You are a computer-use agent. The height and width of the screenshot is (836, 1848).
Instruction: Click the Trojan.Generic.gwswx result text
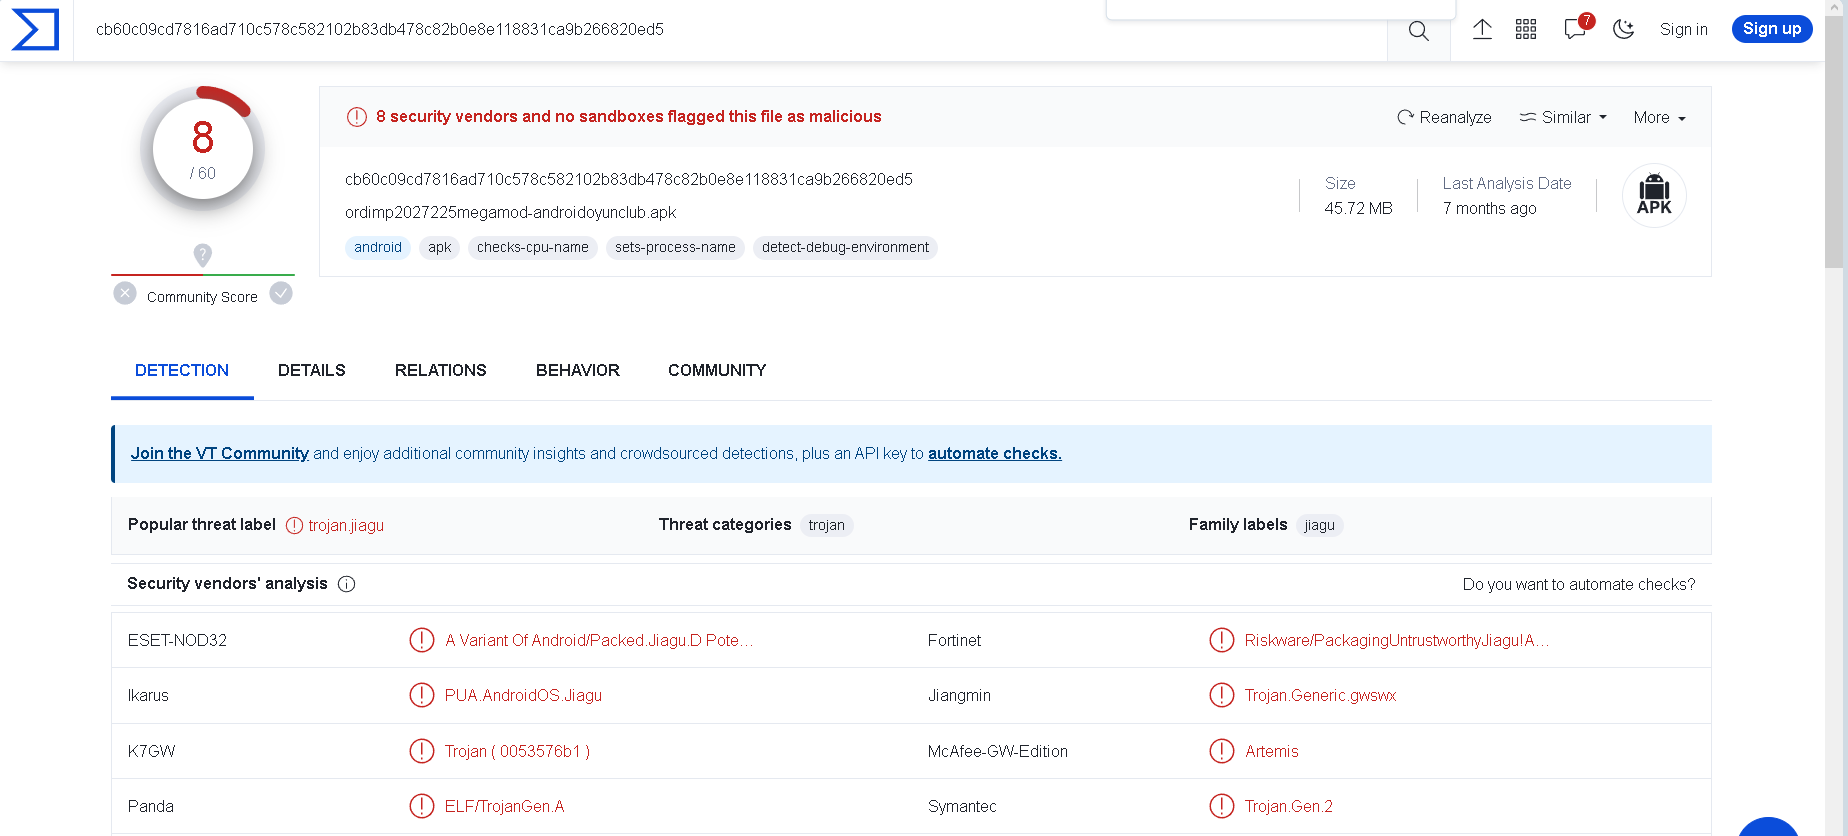click(x=1320, y=695)
